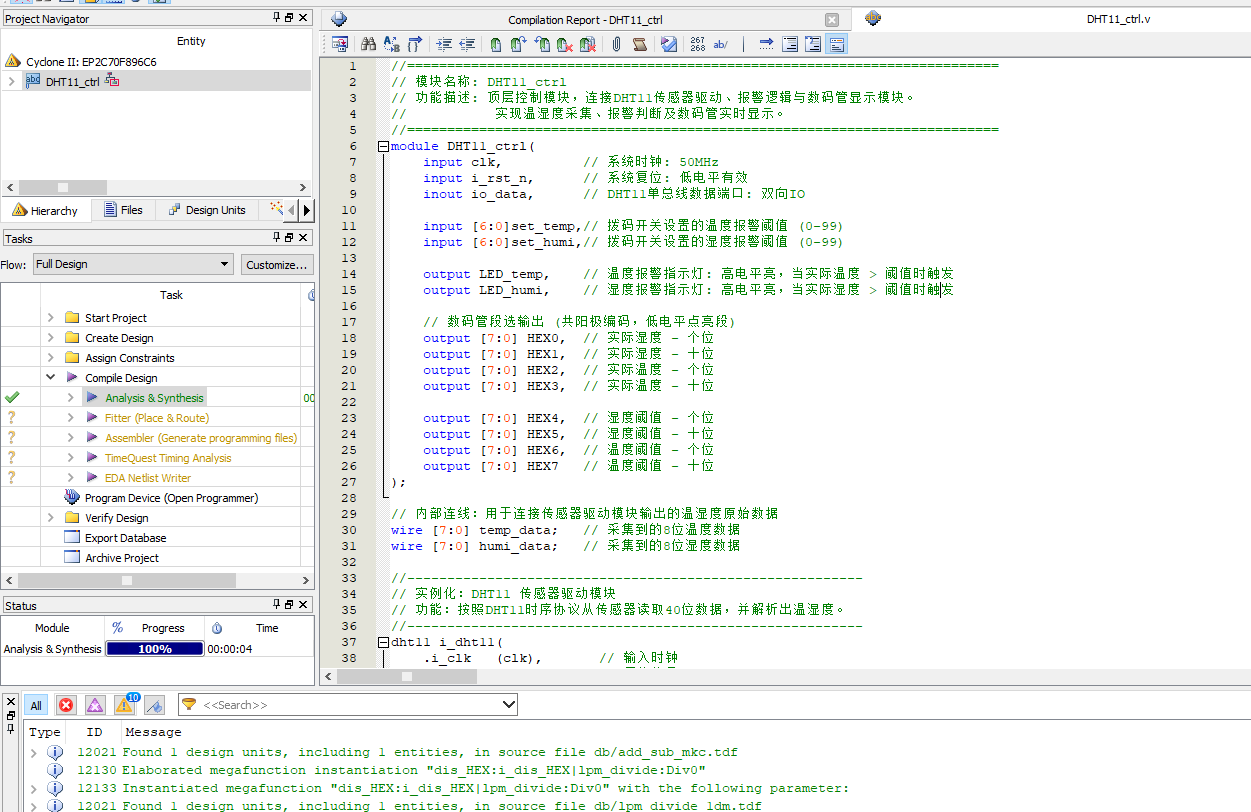The width and height of the screenshot is (1251, 812).
Task: Expand the Fitter (Place & Route) task
Action: click(71, 417)
